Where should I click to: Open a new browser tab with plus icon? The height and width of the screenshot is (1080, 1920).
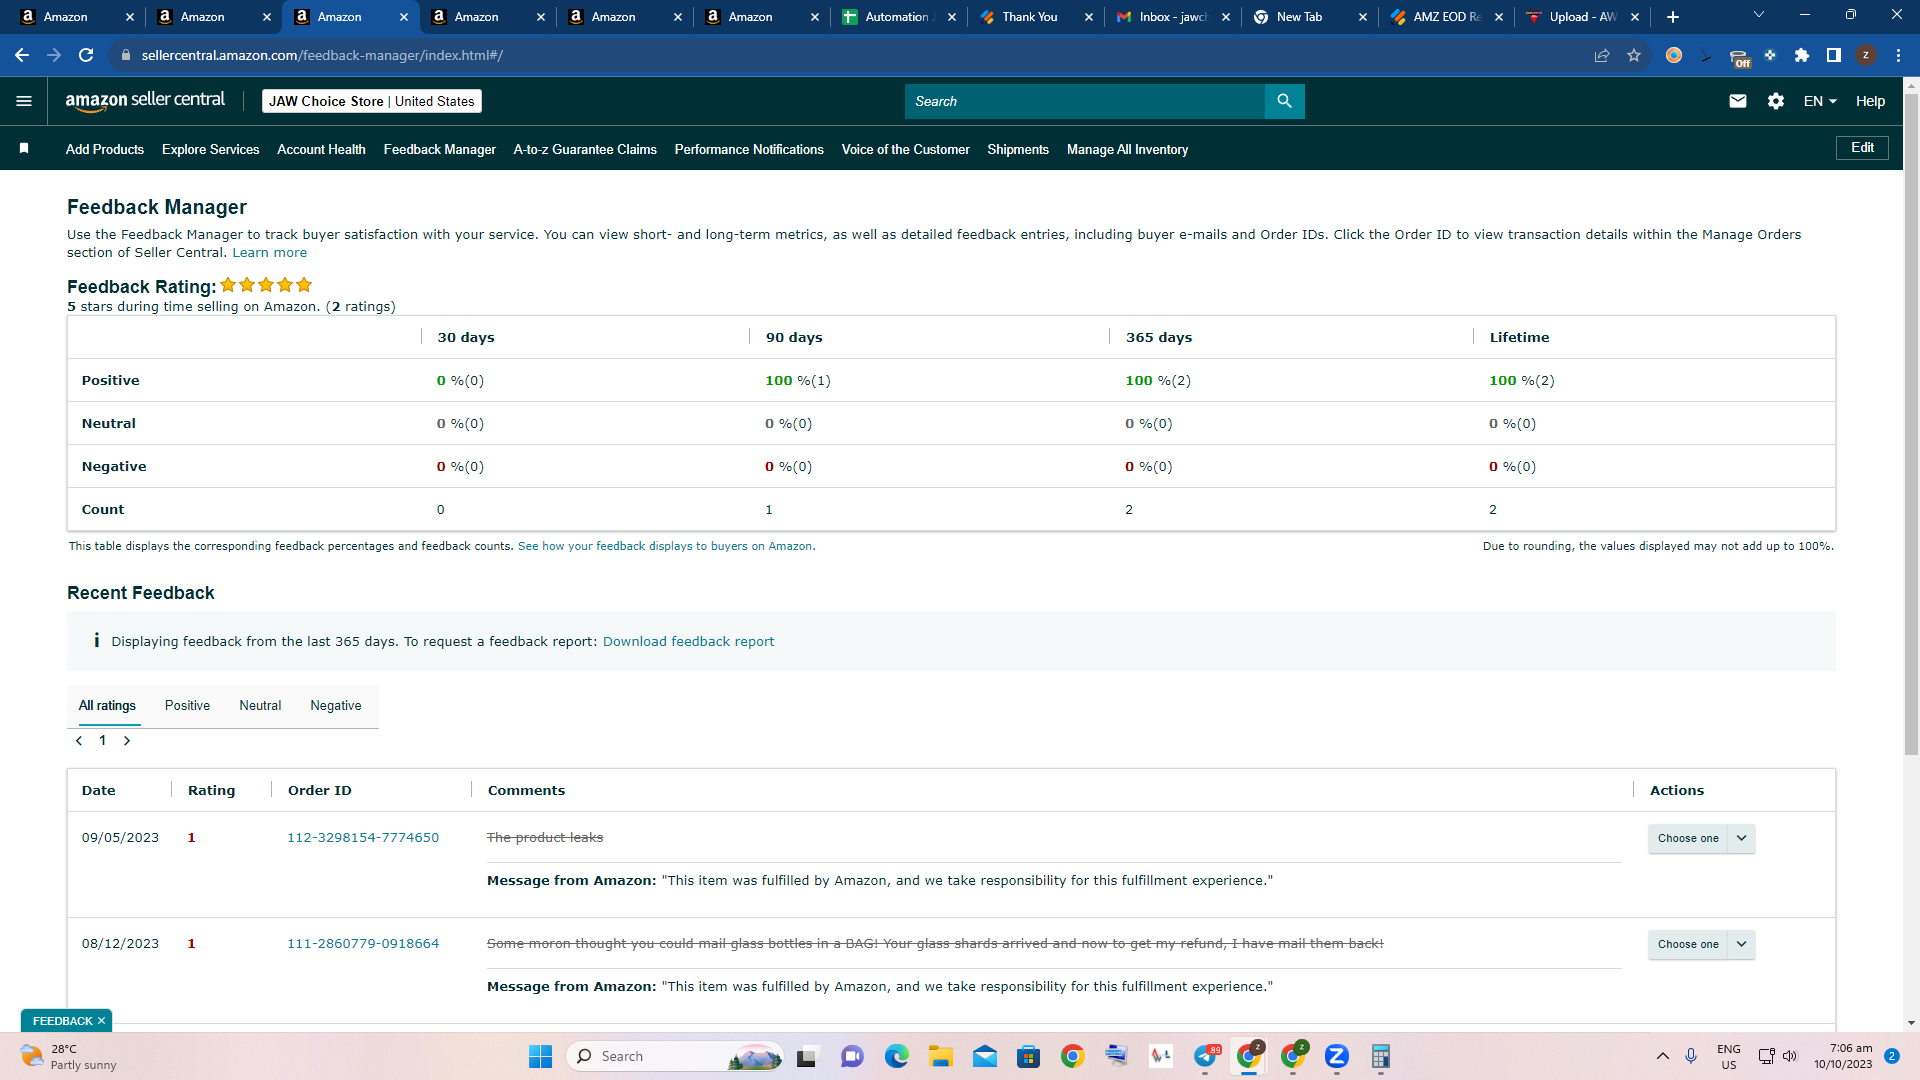1673,17
